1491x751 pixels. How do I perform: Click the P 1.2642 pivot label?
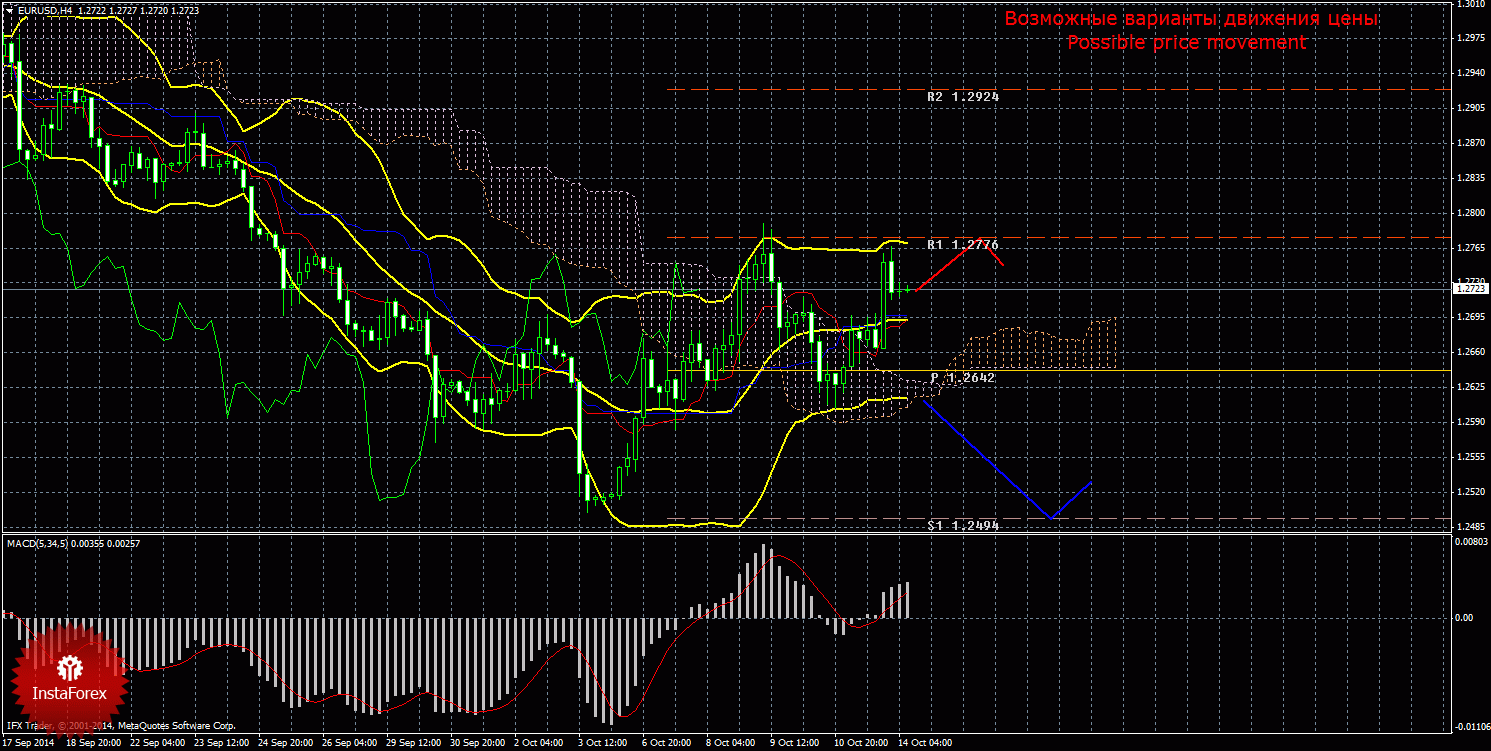pos(962,378)
